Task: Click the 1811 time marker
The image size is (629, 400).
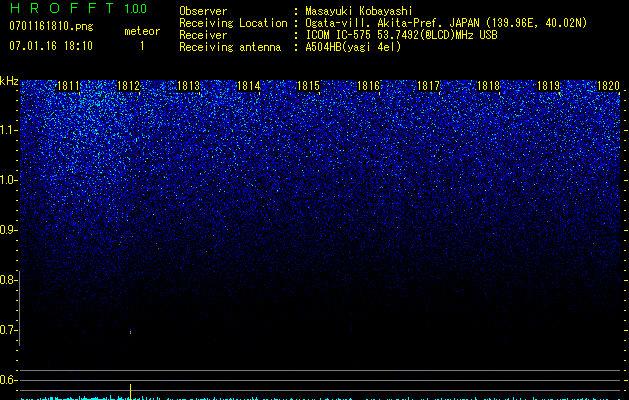Action: (68, 86)
